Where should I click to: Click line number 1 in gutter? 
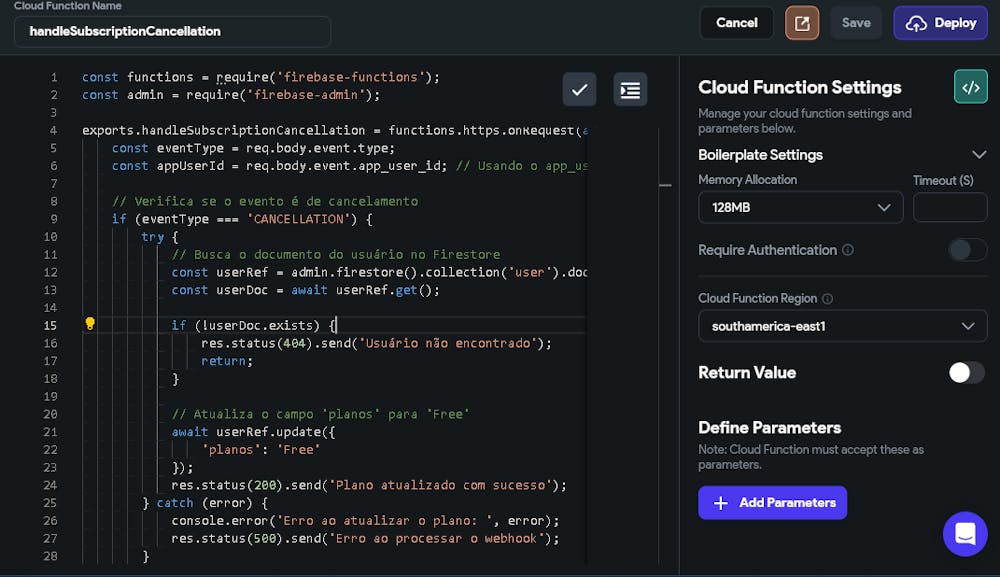click(x=54, y=77)
